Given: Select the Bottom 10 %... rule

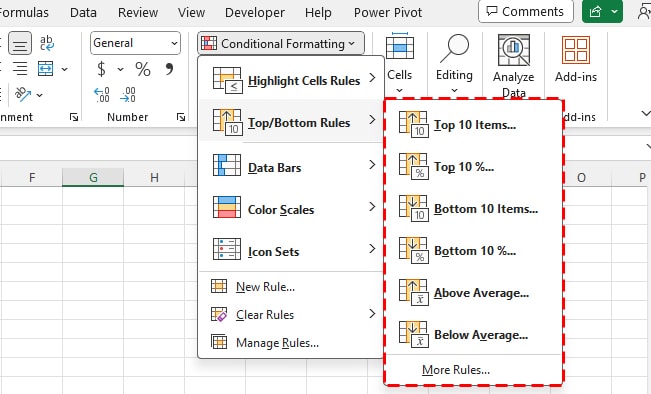Looking at the screenshot, I should pyautogui.click(x=474, y=250).
